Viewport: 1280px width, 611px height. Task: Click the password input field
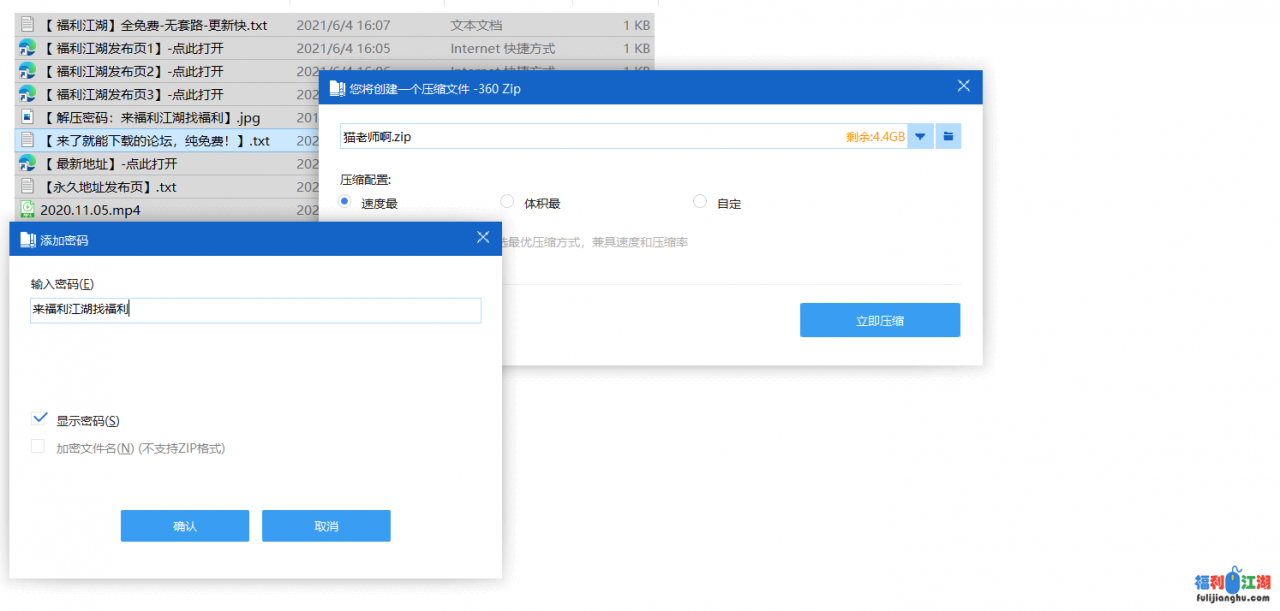click(x=255, y=311)
